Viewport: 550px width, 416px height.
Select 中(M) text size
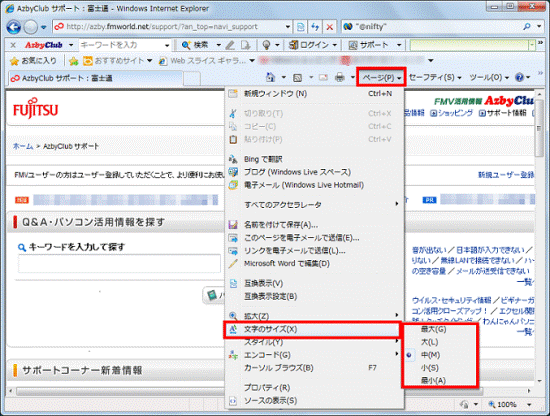coord(440,355)
